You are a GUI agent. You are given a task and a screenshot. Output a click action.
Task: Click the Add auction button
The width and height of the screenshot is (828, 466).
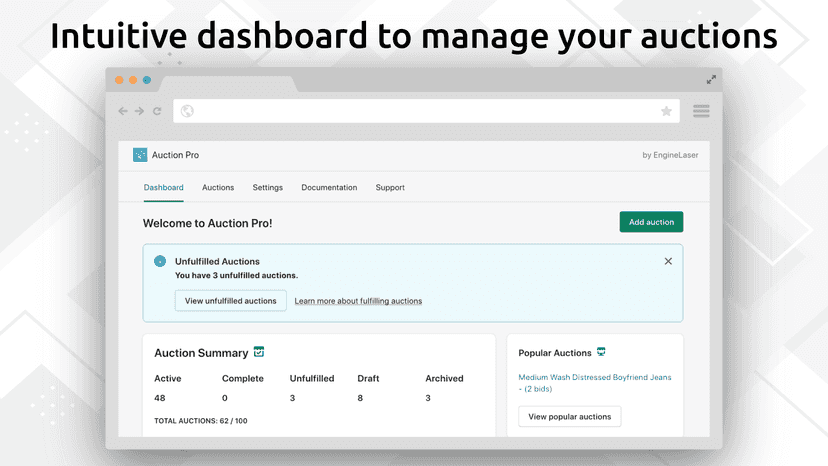click(x=651, y=222)
